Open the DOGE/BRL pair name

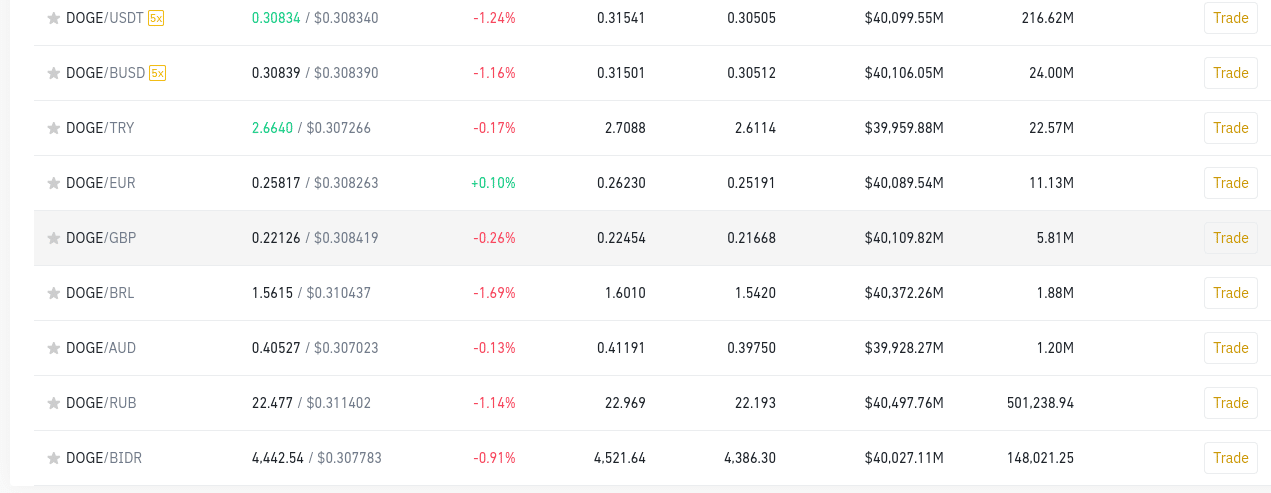(100, 293)
